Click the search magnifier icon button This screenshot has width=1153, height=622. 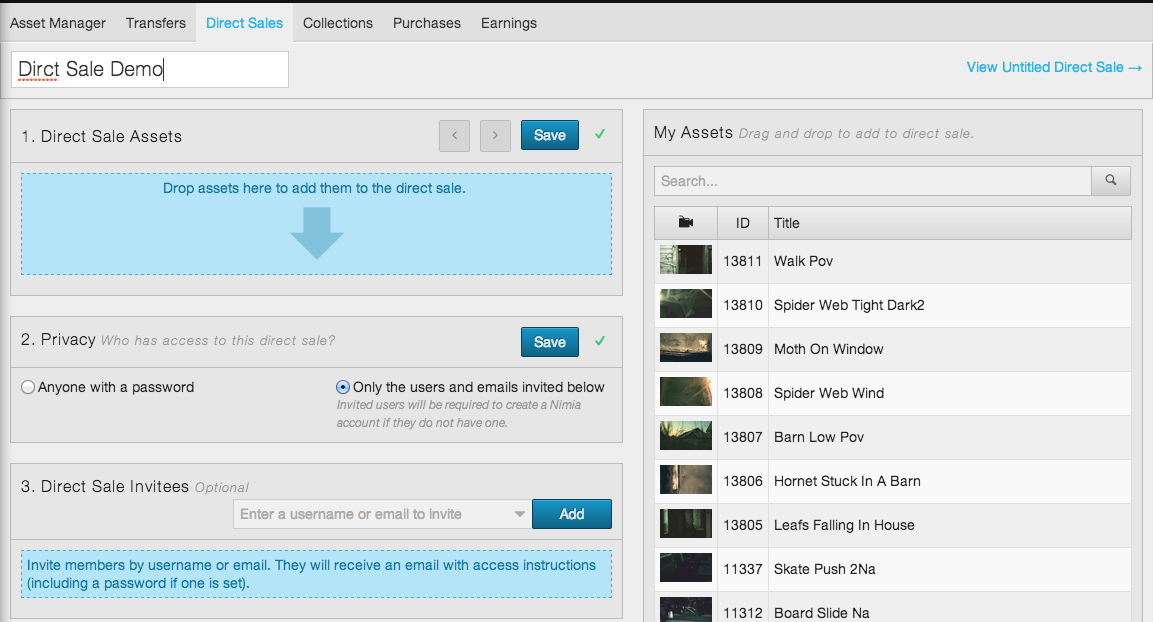1110,181
